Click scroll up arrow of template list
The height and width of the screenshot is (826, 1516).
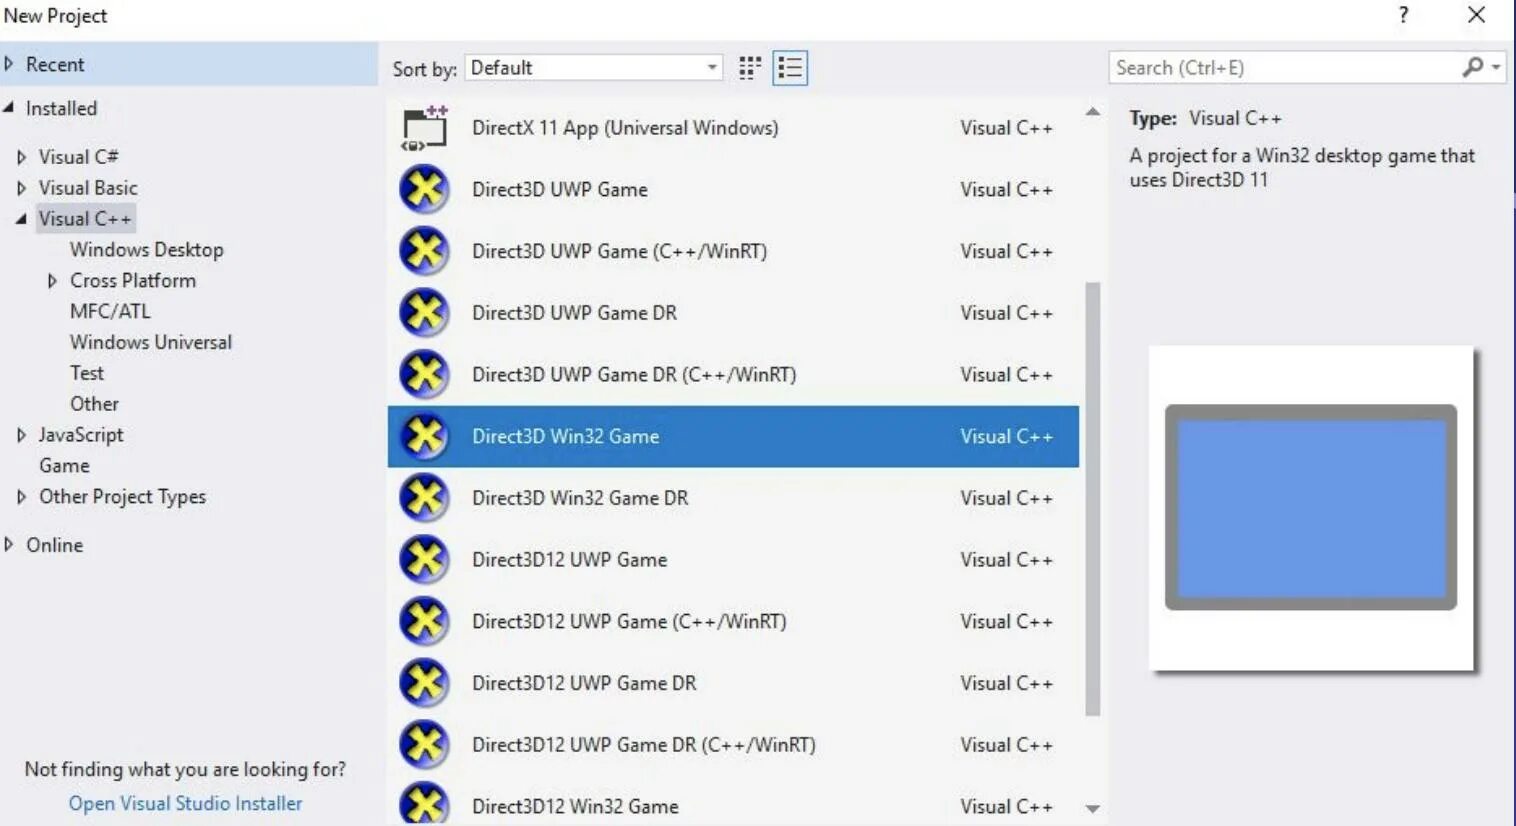(x=1093, y=112)
